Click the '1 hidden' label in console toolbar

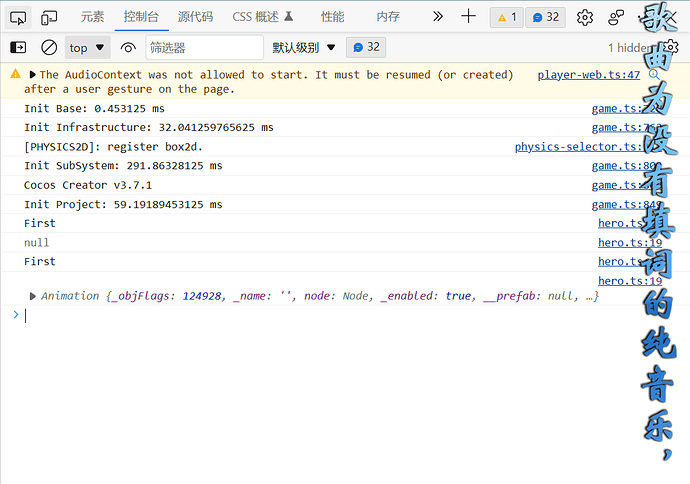(629, 48)
